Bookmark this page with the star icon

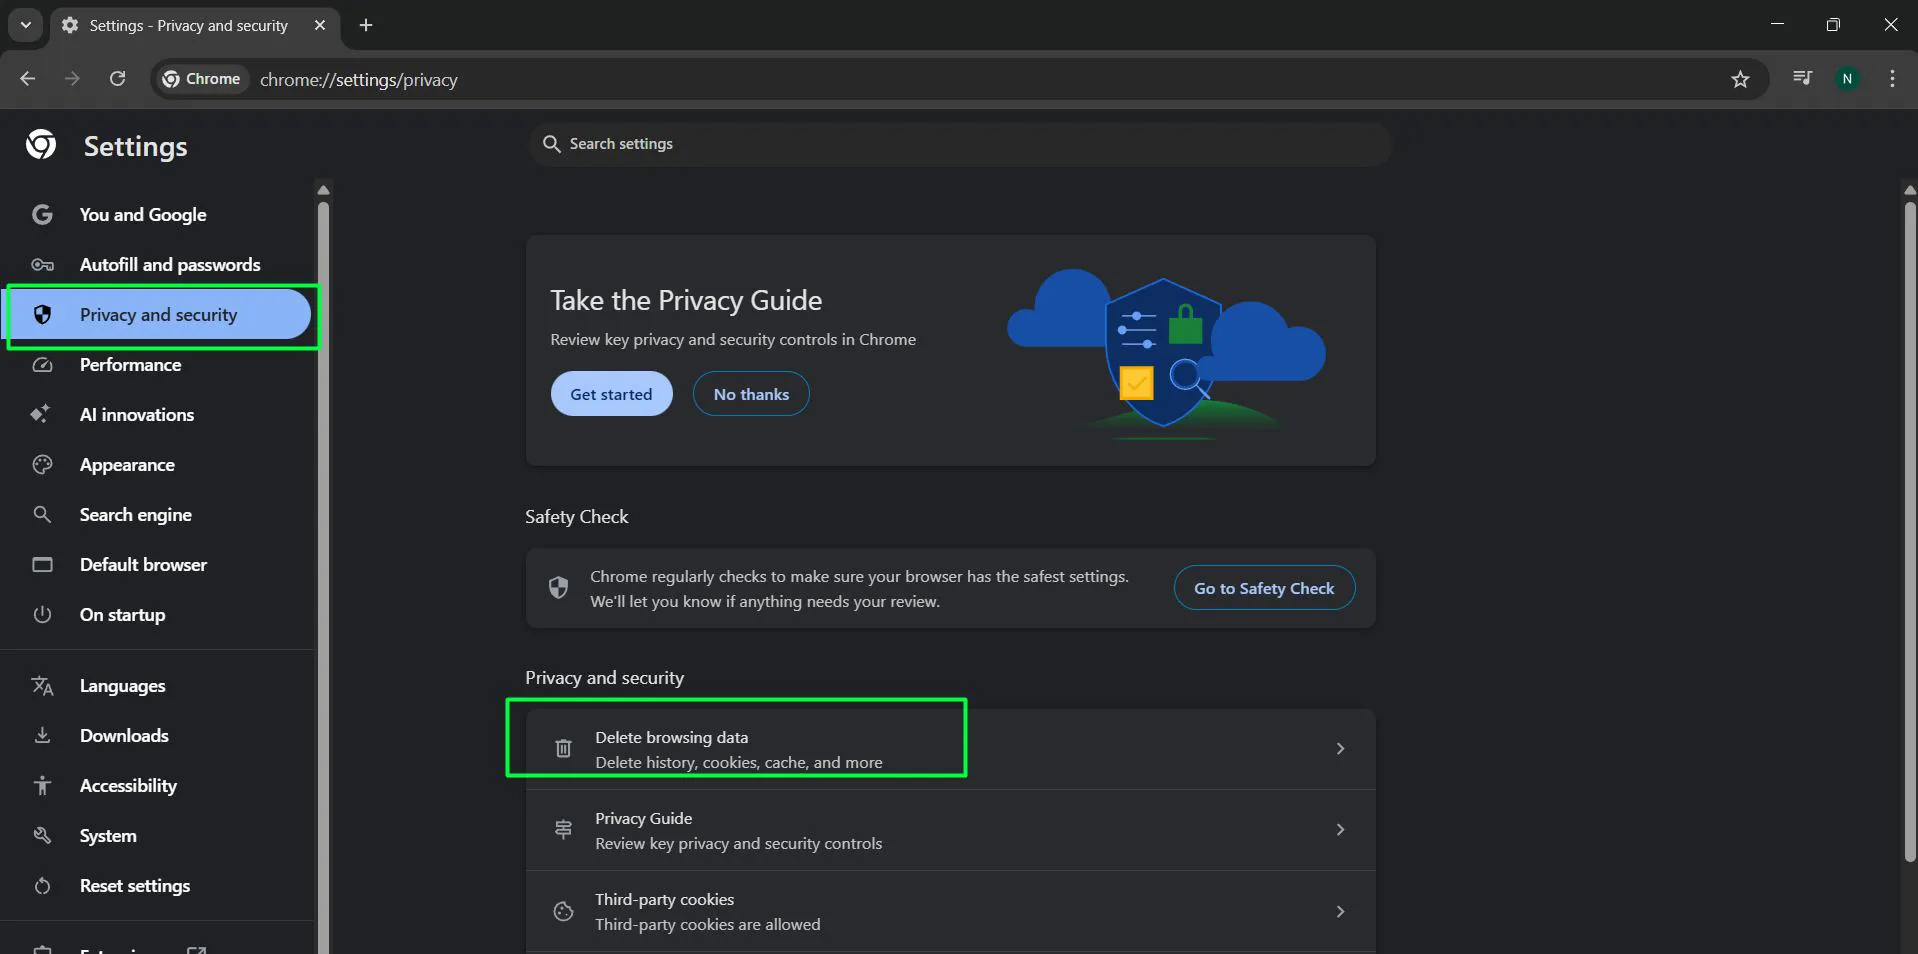(1740, 79)
